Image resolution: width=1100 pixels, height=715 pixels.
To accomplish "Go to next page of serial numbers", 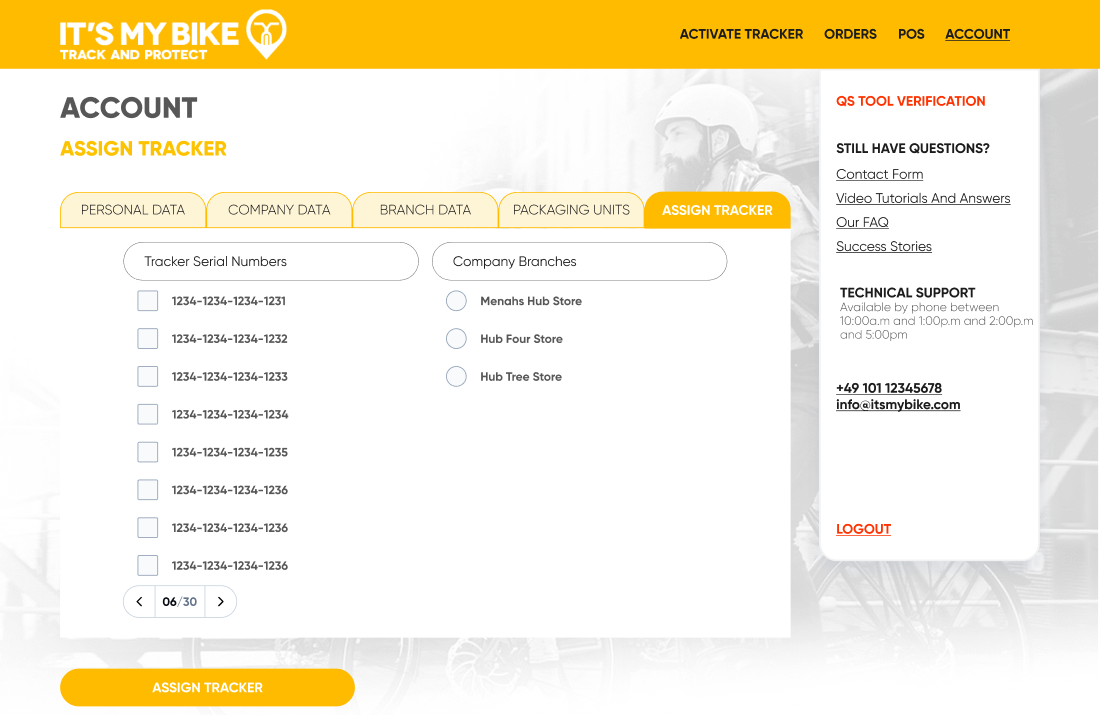I will [220, 601].
